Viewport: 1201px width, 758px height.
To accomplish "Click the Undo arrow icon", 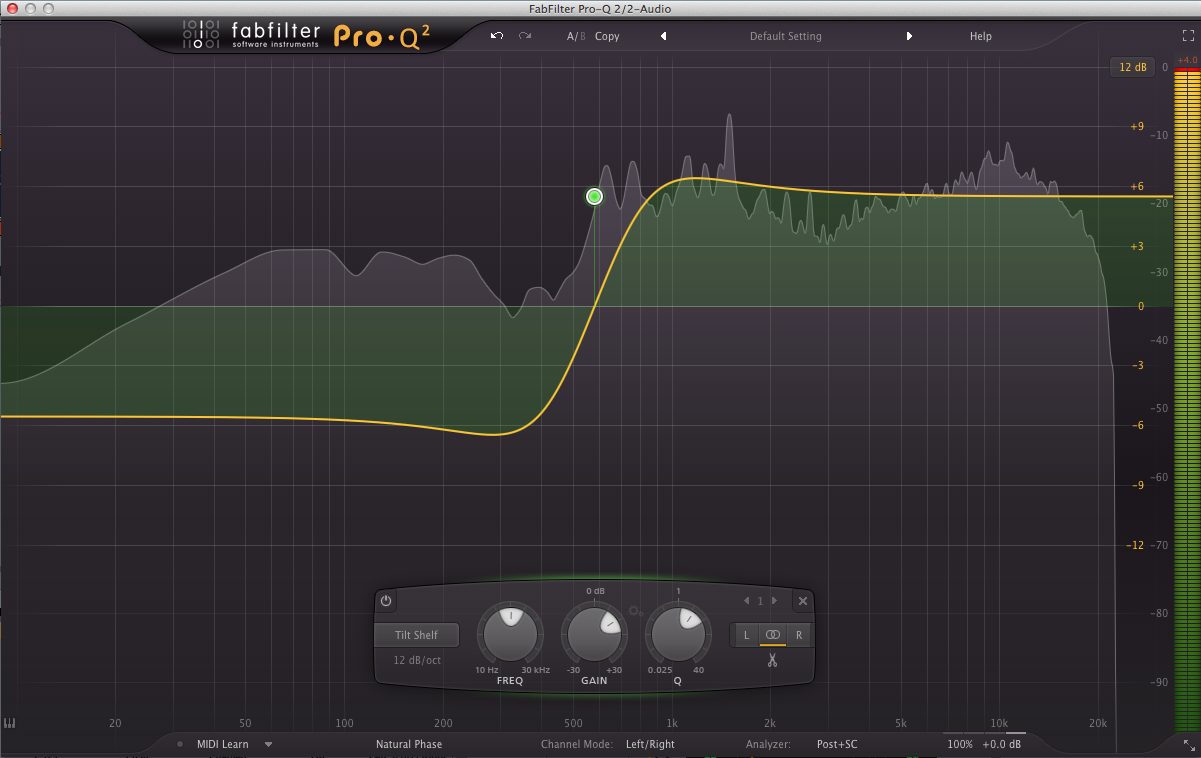I will (x=497, y=36).
